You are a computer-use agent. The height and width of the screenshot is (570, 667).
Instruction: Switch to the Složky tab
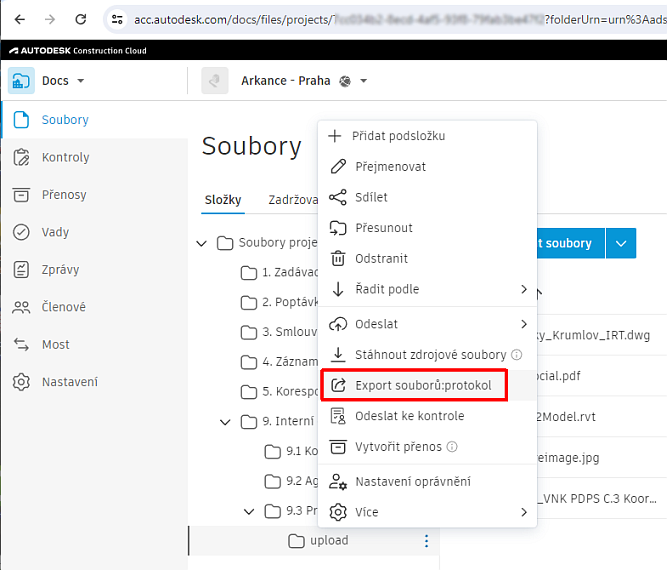(x=223, y=200)
